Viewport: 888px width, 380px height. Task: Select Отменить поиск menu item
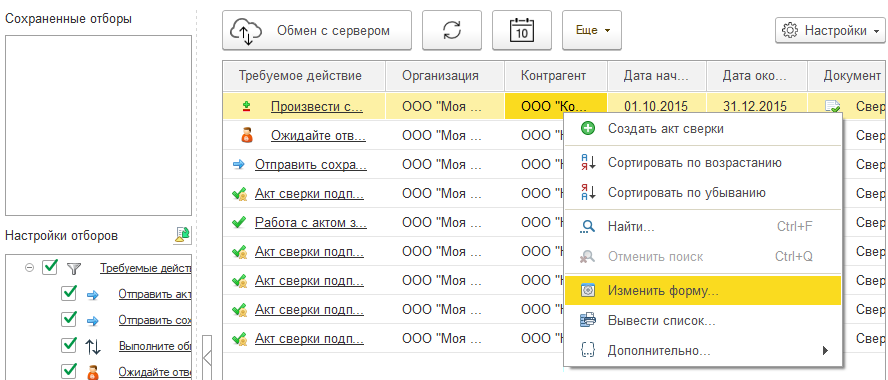pyautogui.click(x=703, y=257)
